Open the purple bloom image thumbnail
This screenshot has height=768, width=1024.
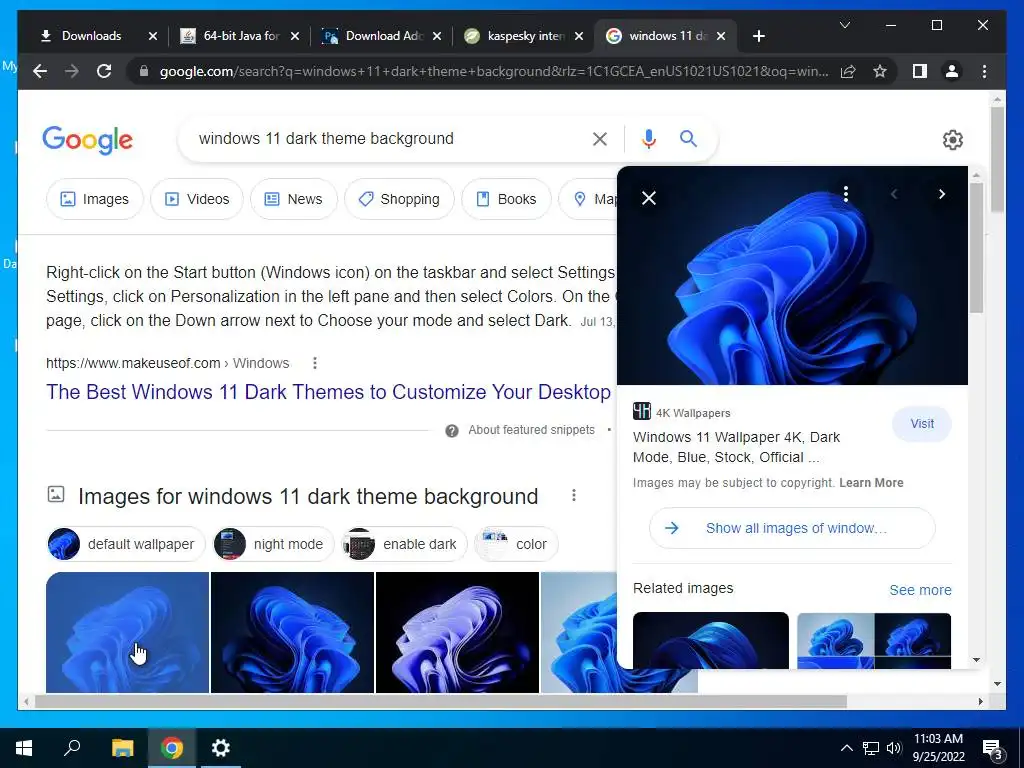457,632
